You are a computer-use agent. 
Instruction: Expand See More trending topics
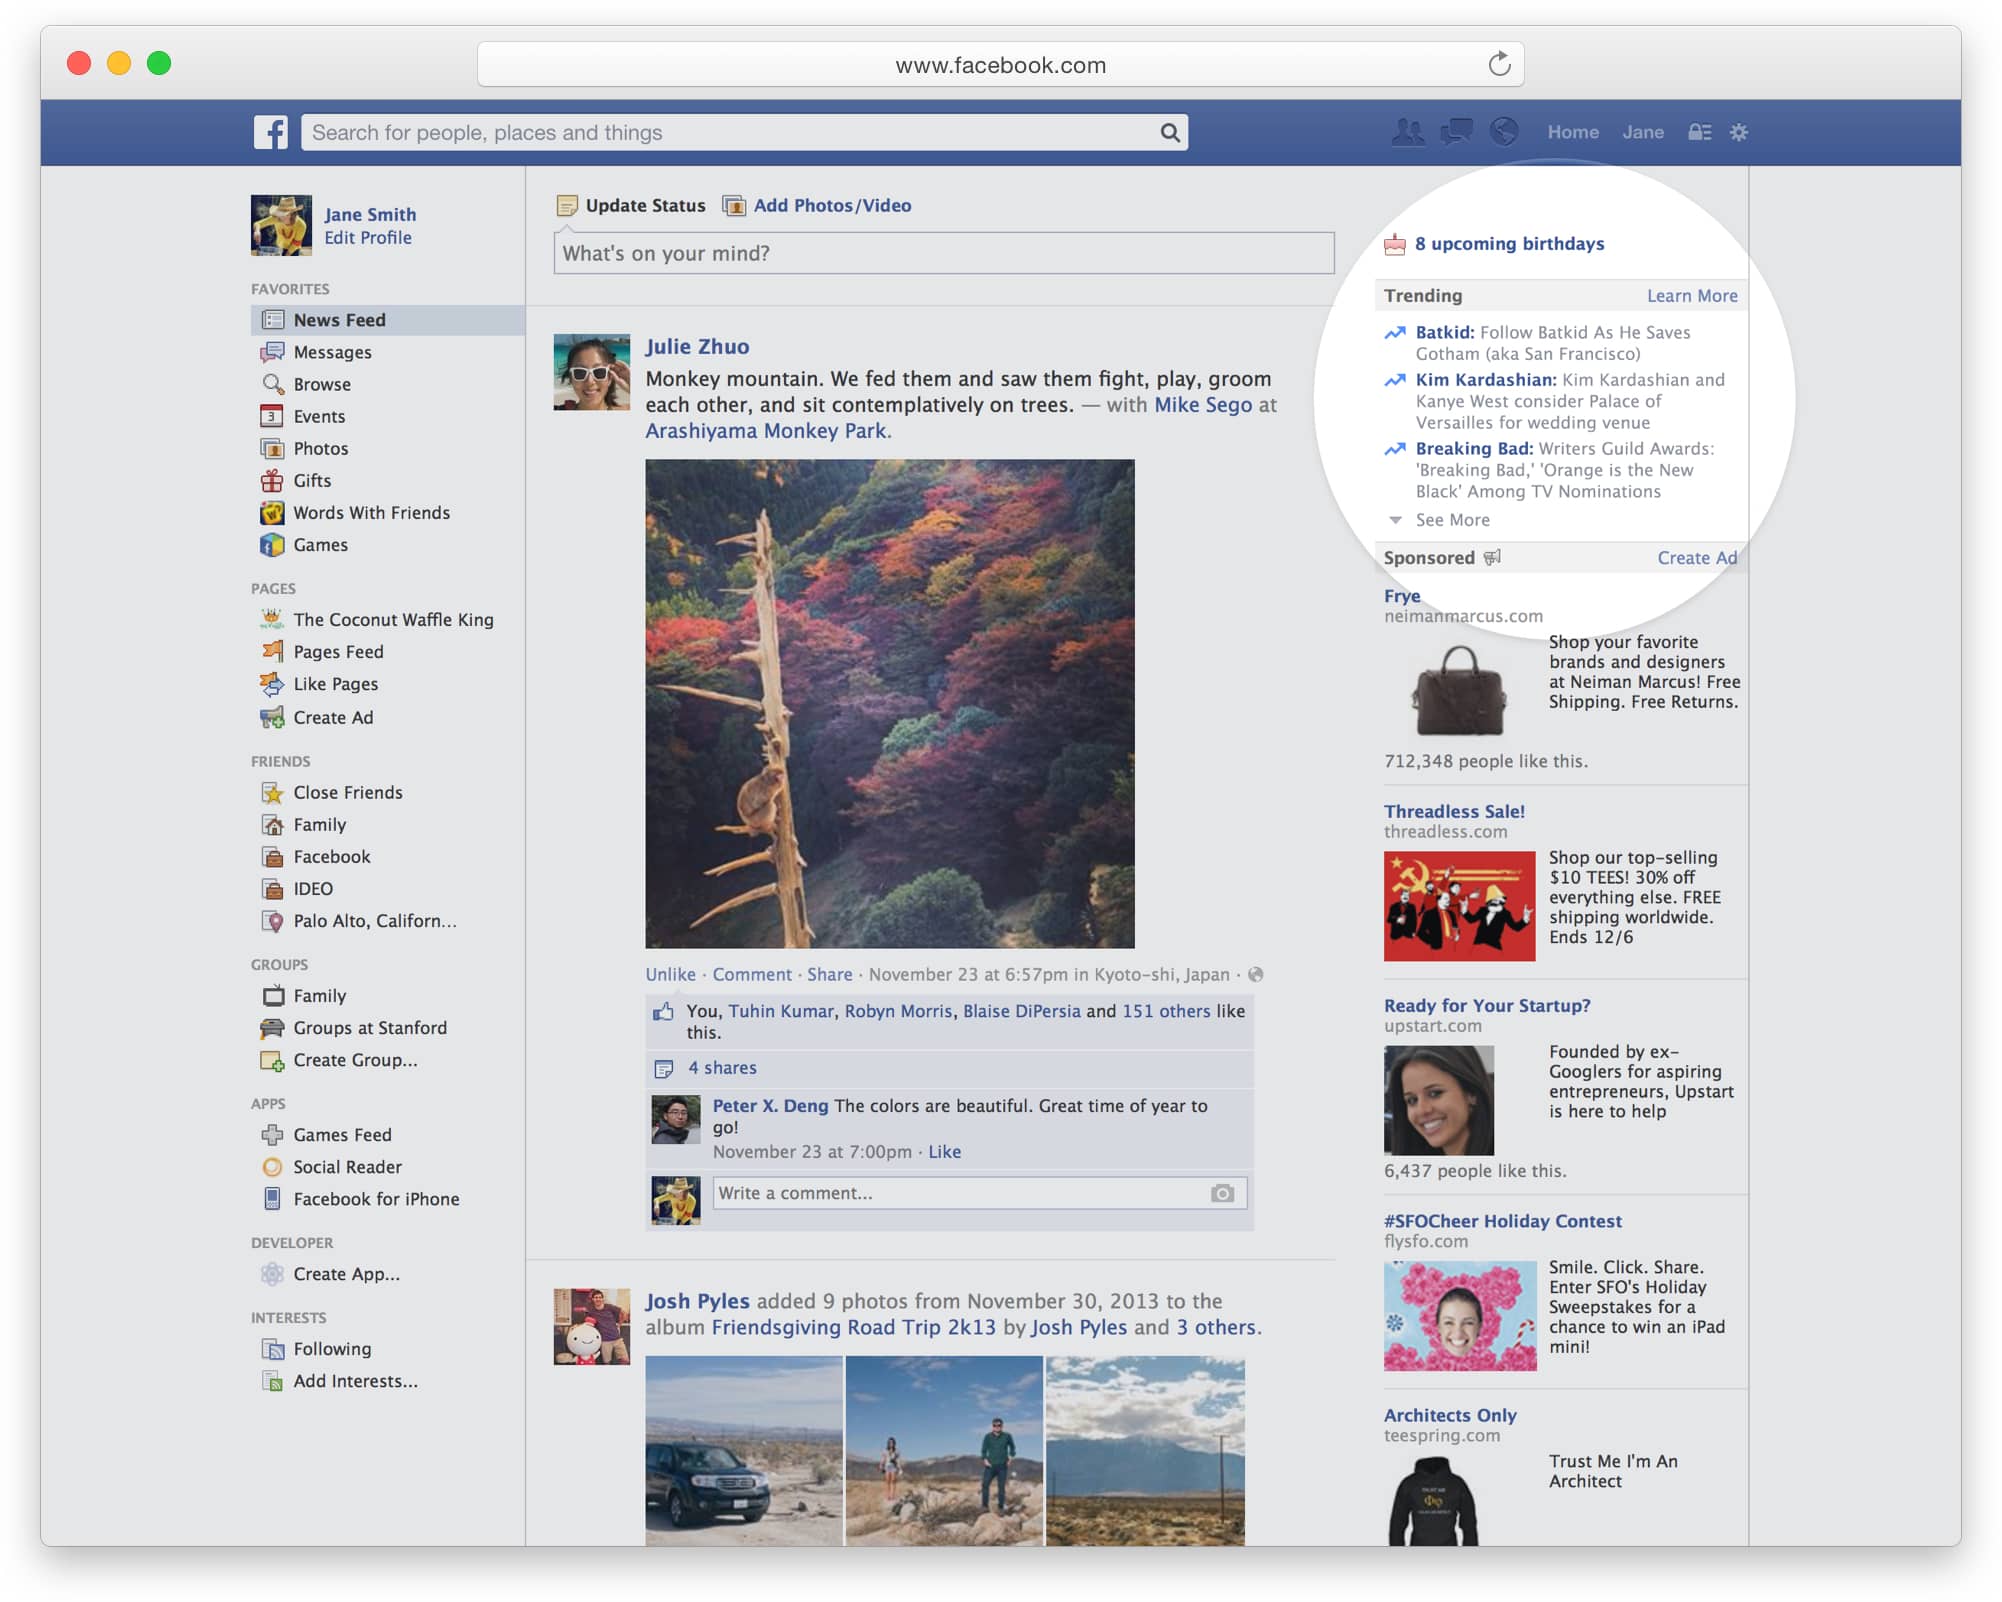(1451, 520)
